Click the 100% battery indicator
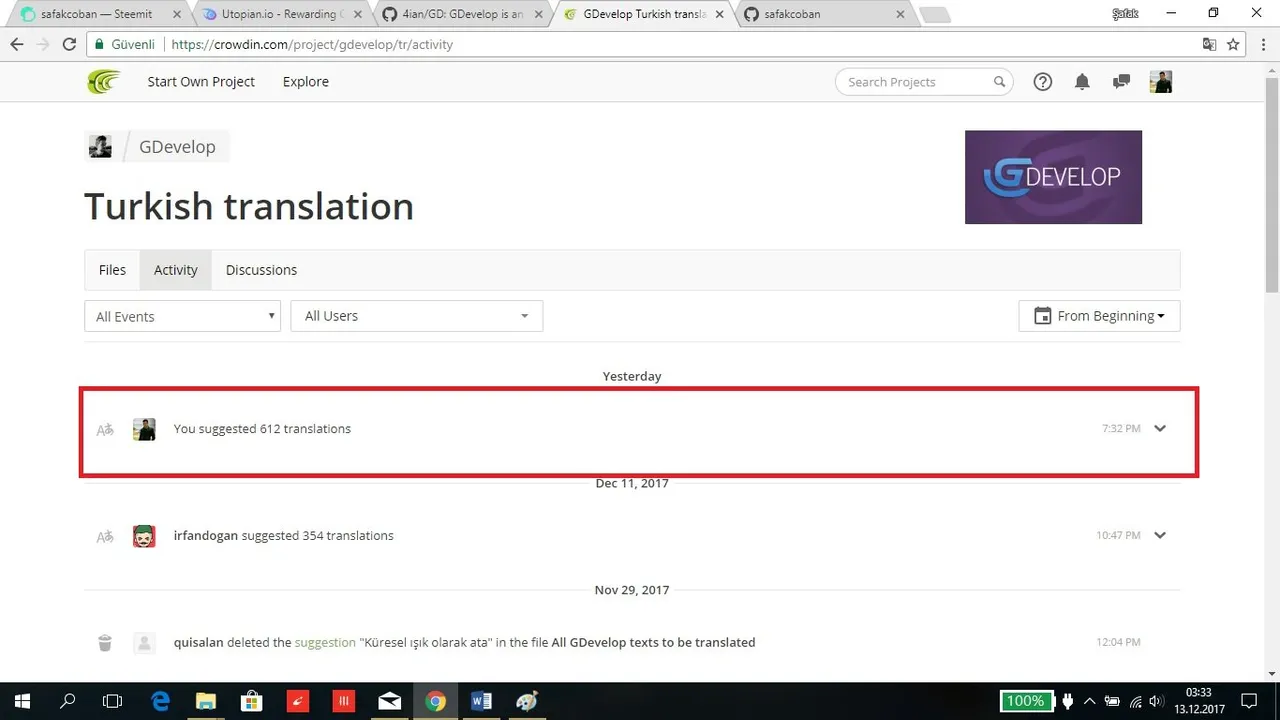The image size is (1280, 720). (x=1026, y=701)
